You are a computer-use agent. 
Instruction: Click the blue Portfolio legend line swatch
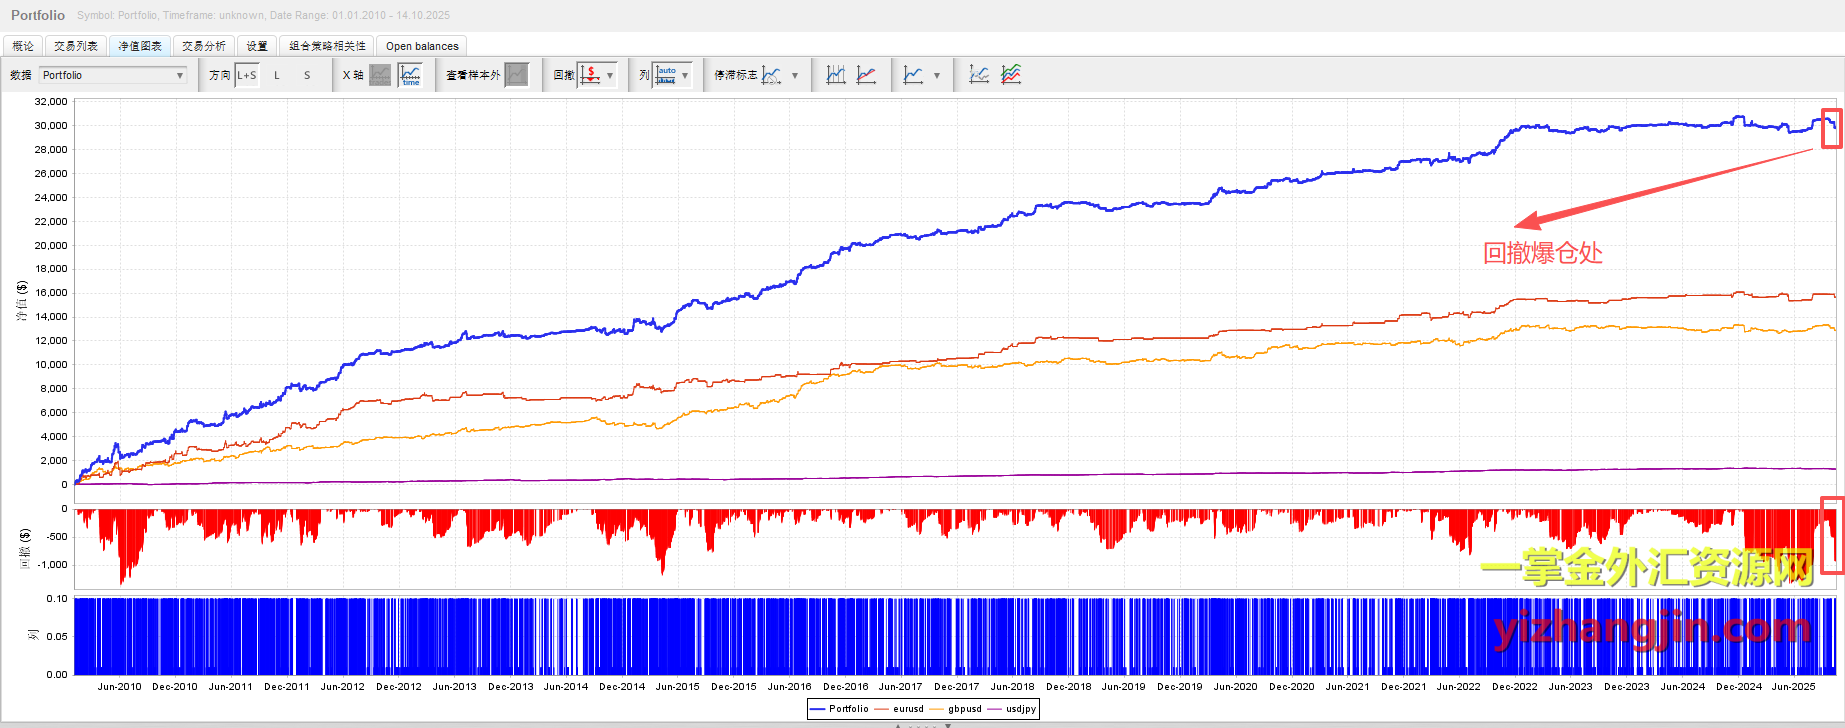[x=817, y=709]
